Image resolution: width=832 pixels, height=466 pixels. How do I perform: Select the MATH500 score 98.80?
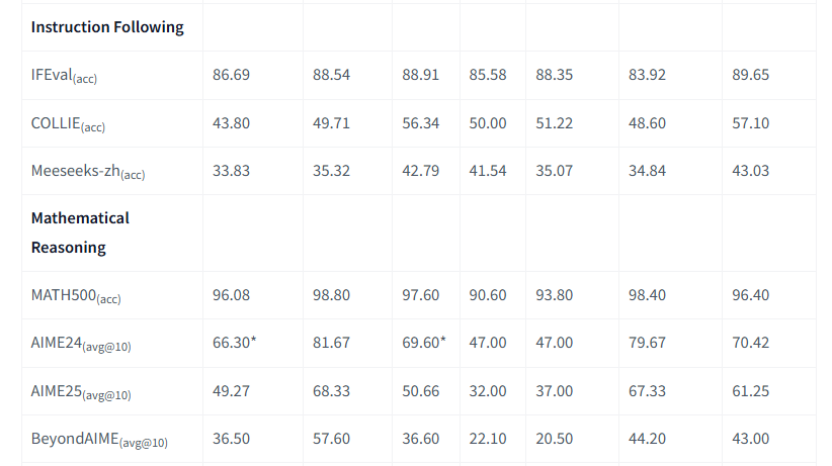tap(331, 295)
